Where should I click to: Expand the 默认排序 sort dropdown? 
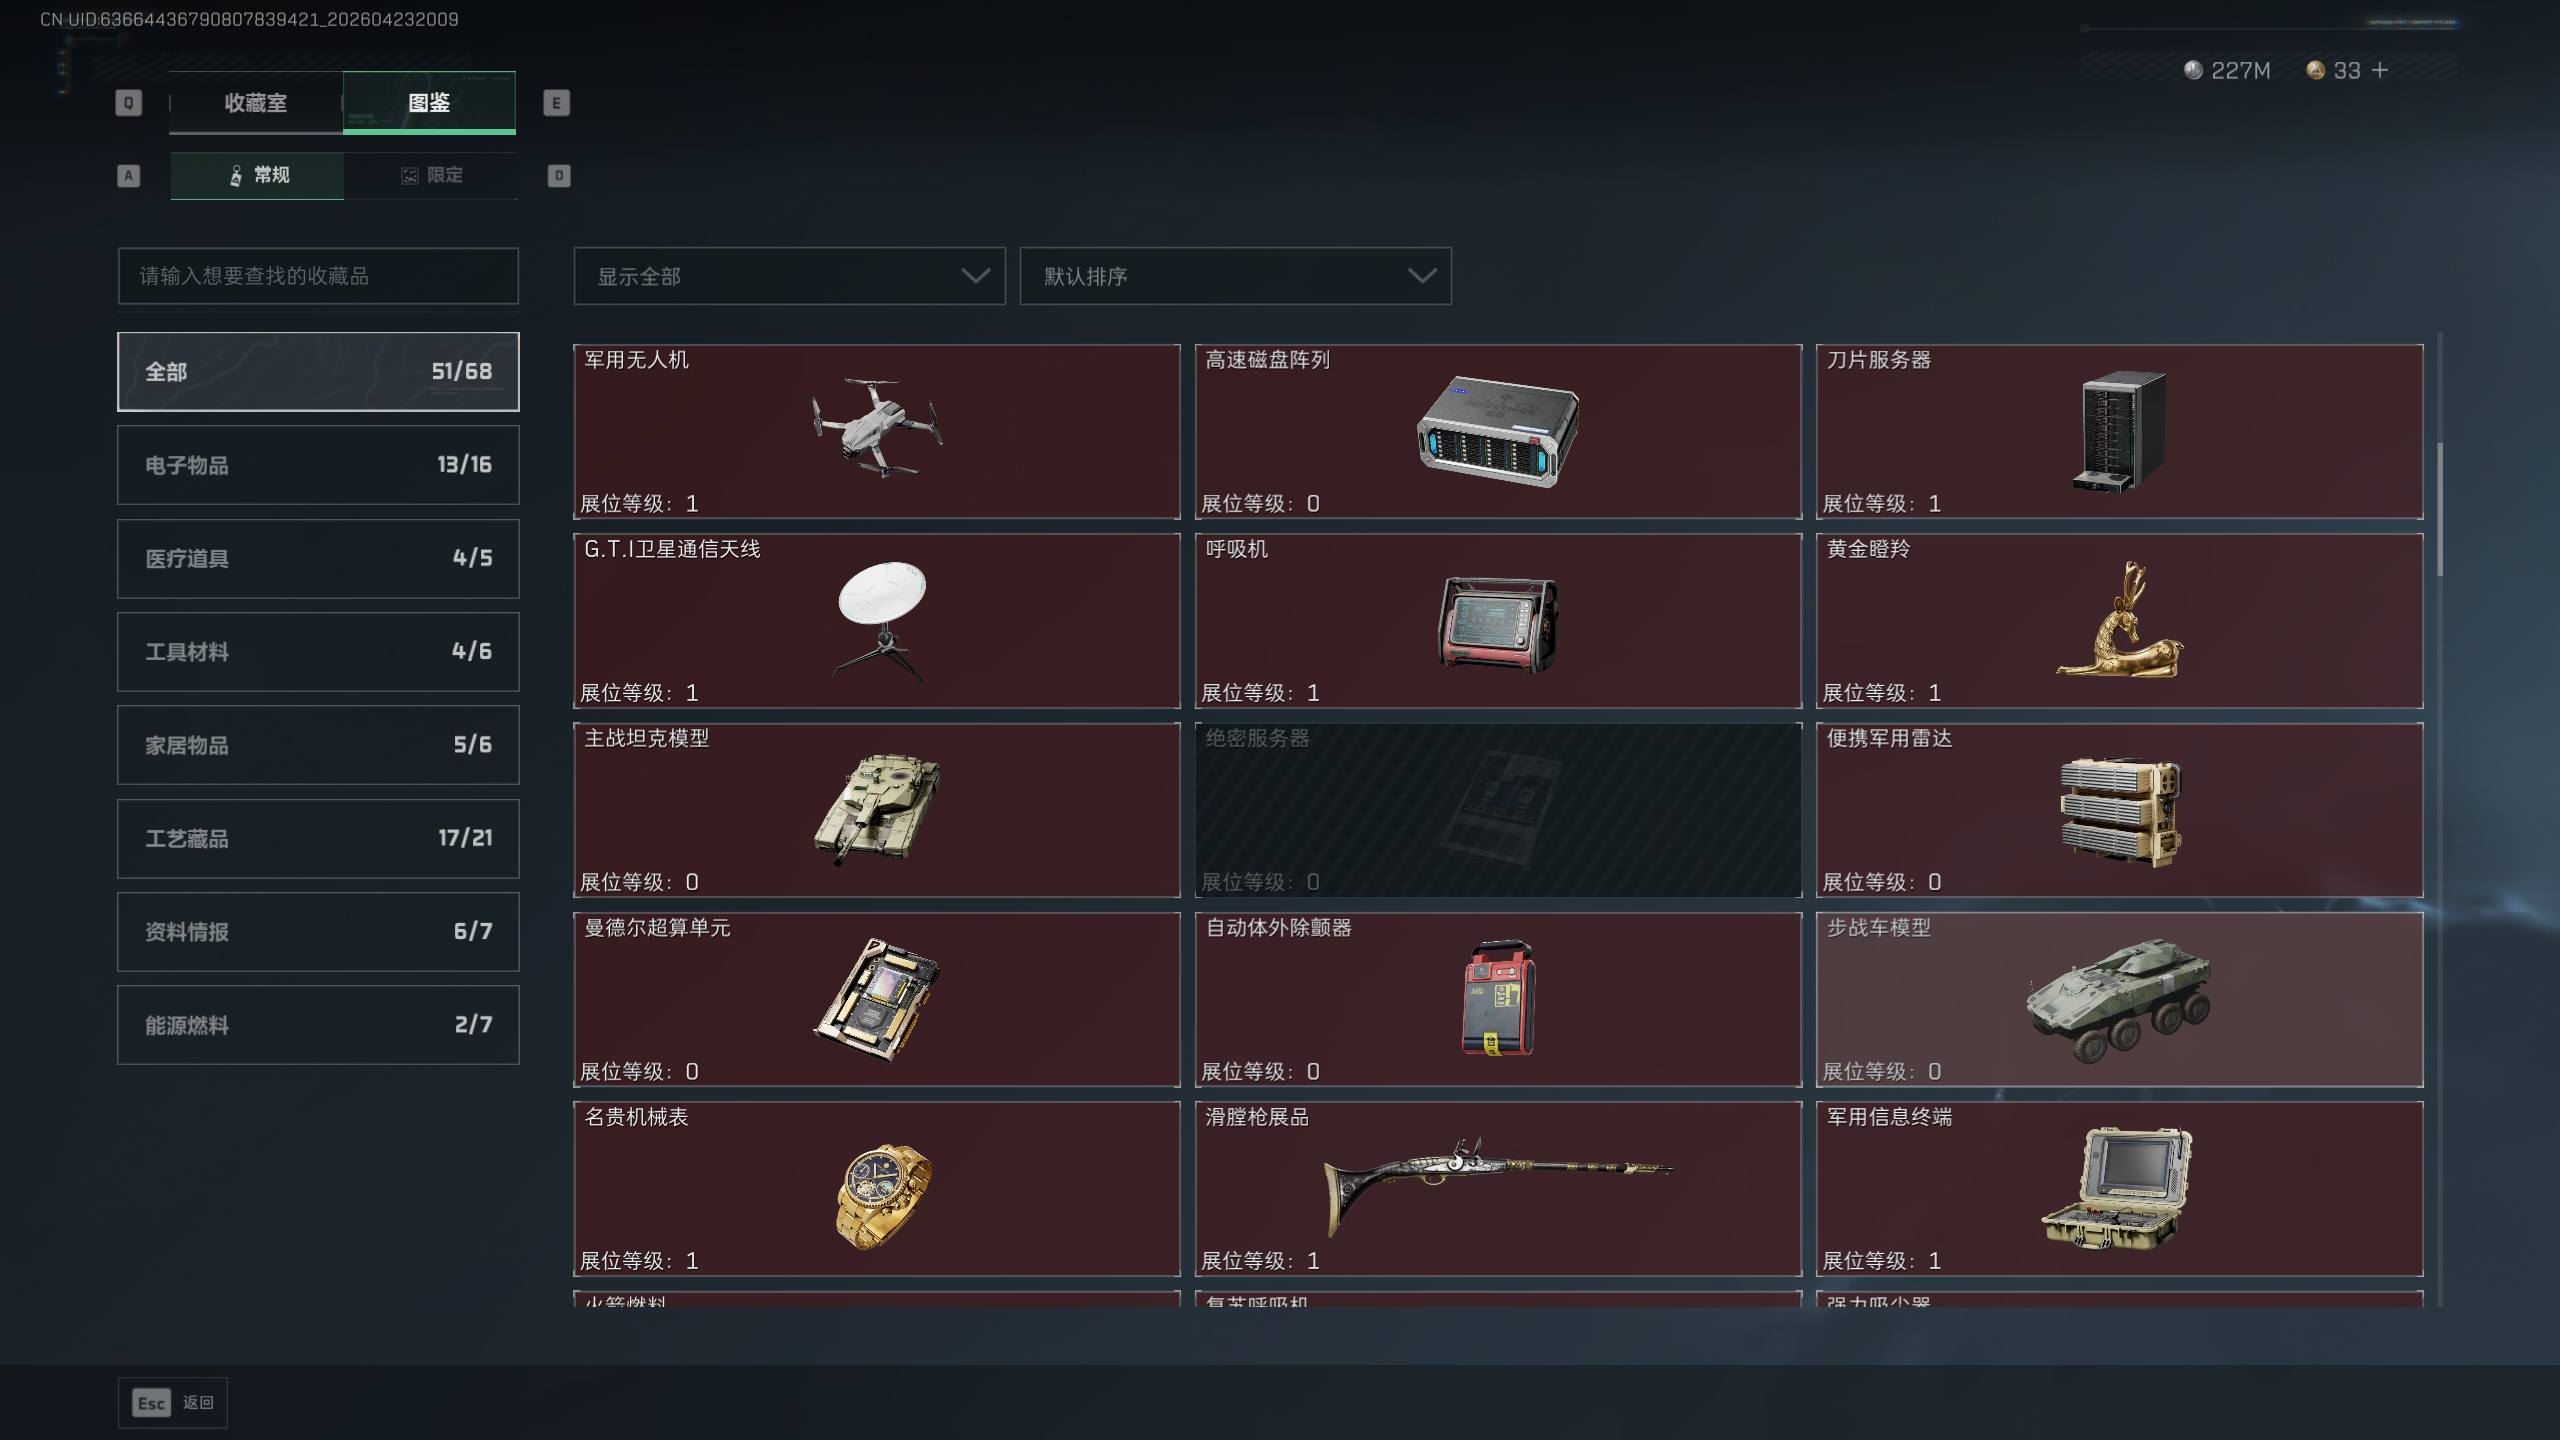1235,276
